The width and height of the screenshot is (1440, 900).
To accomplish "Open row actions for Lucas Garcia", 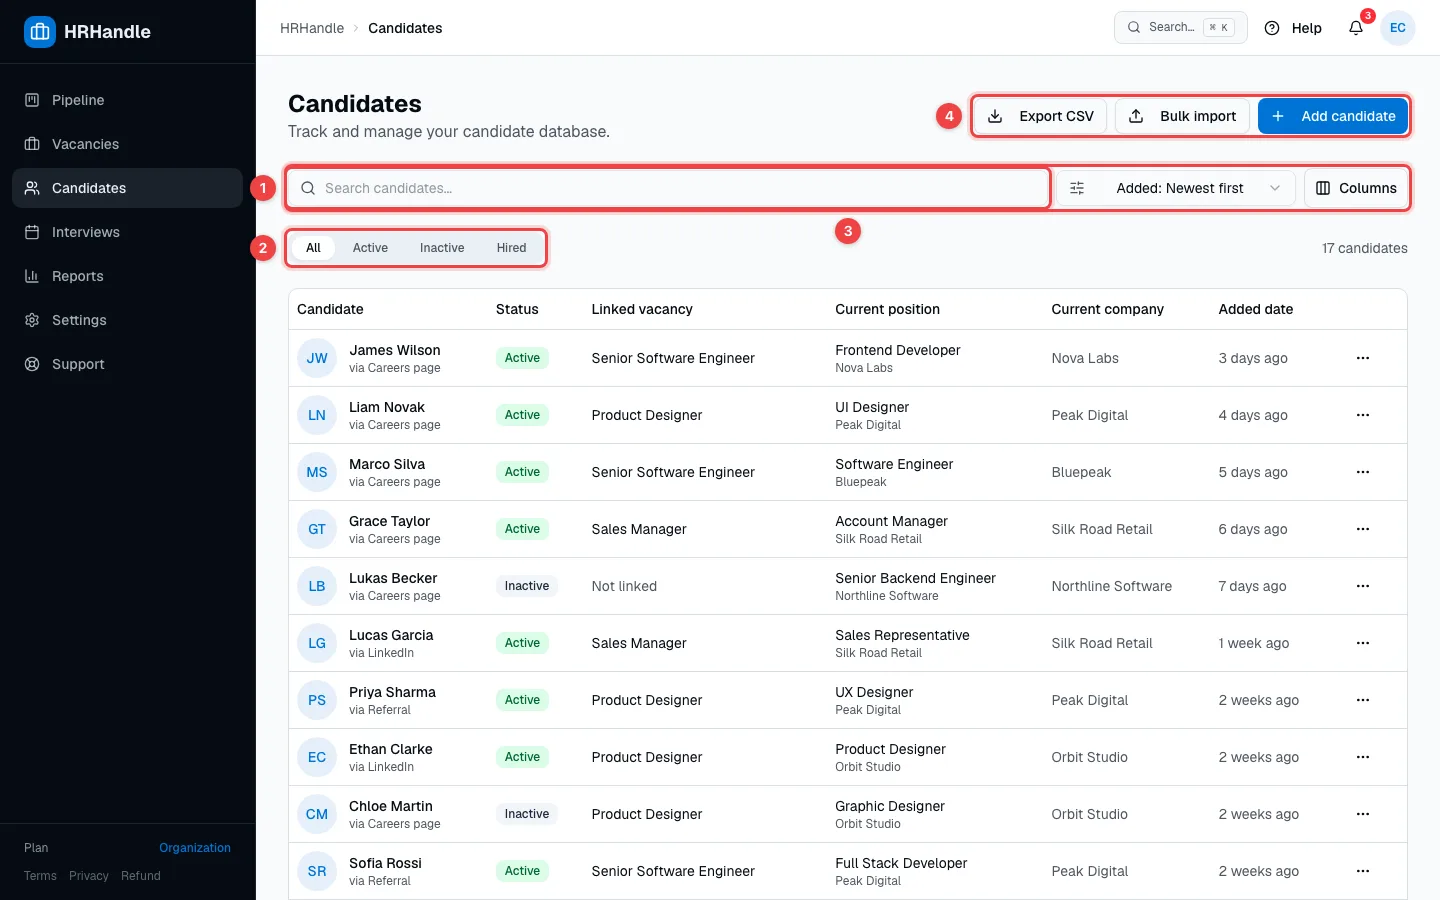I will point(1363,643).
